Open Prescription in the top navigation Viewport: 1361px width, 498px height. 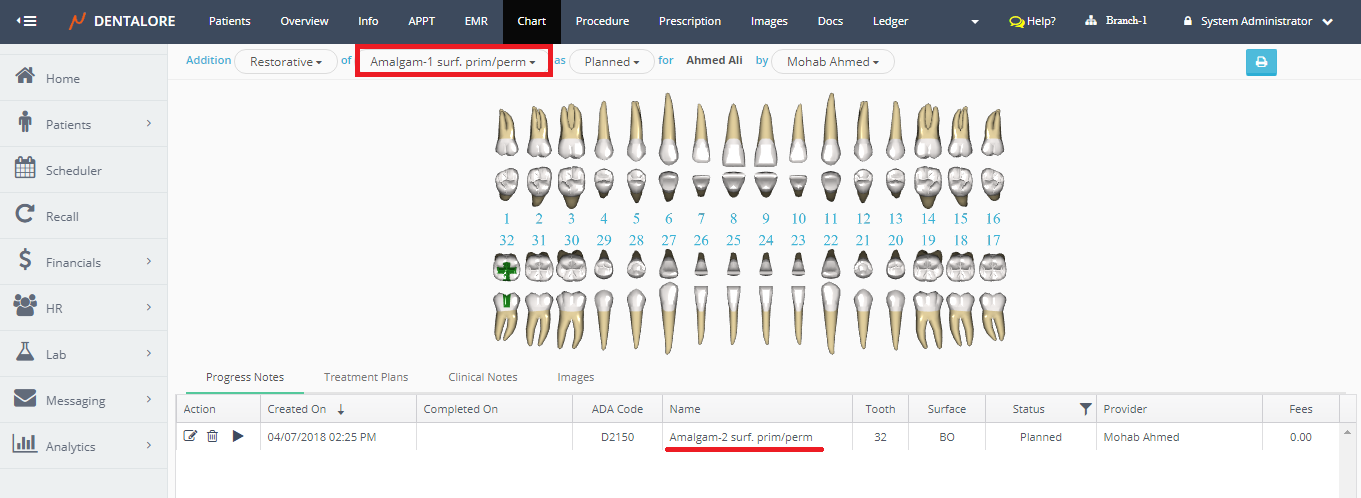(689, 21)
